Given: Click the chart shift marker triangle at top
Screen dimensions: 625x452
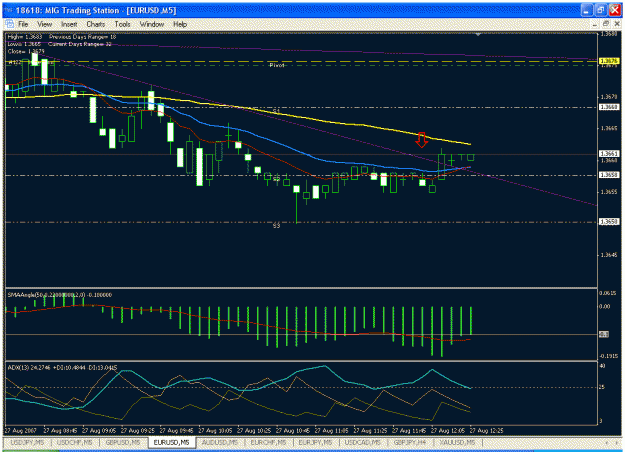Looking at the screenshot, I should point(478,35).
